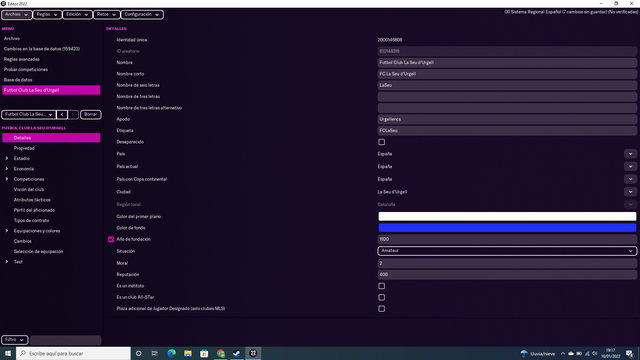The width and height of the screenshot is (640, 360).
Task: Open the País actual dropdown
Action: click(x=630, y=167)
